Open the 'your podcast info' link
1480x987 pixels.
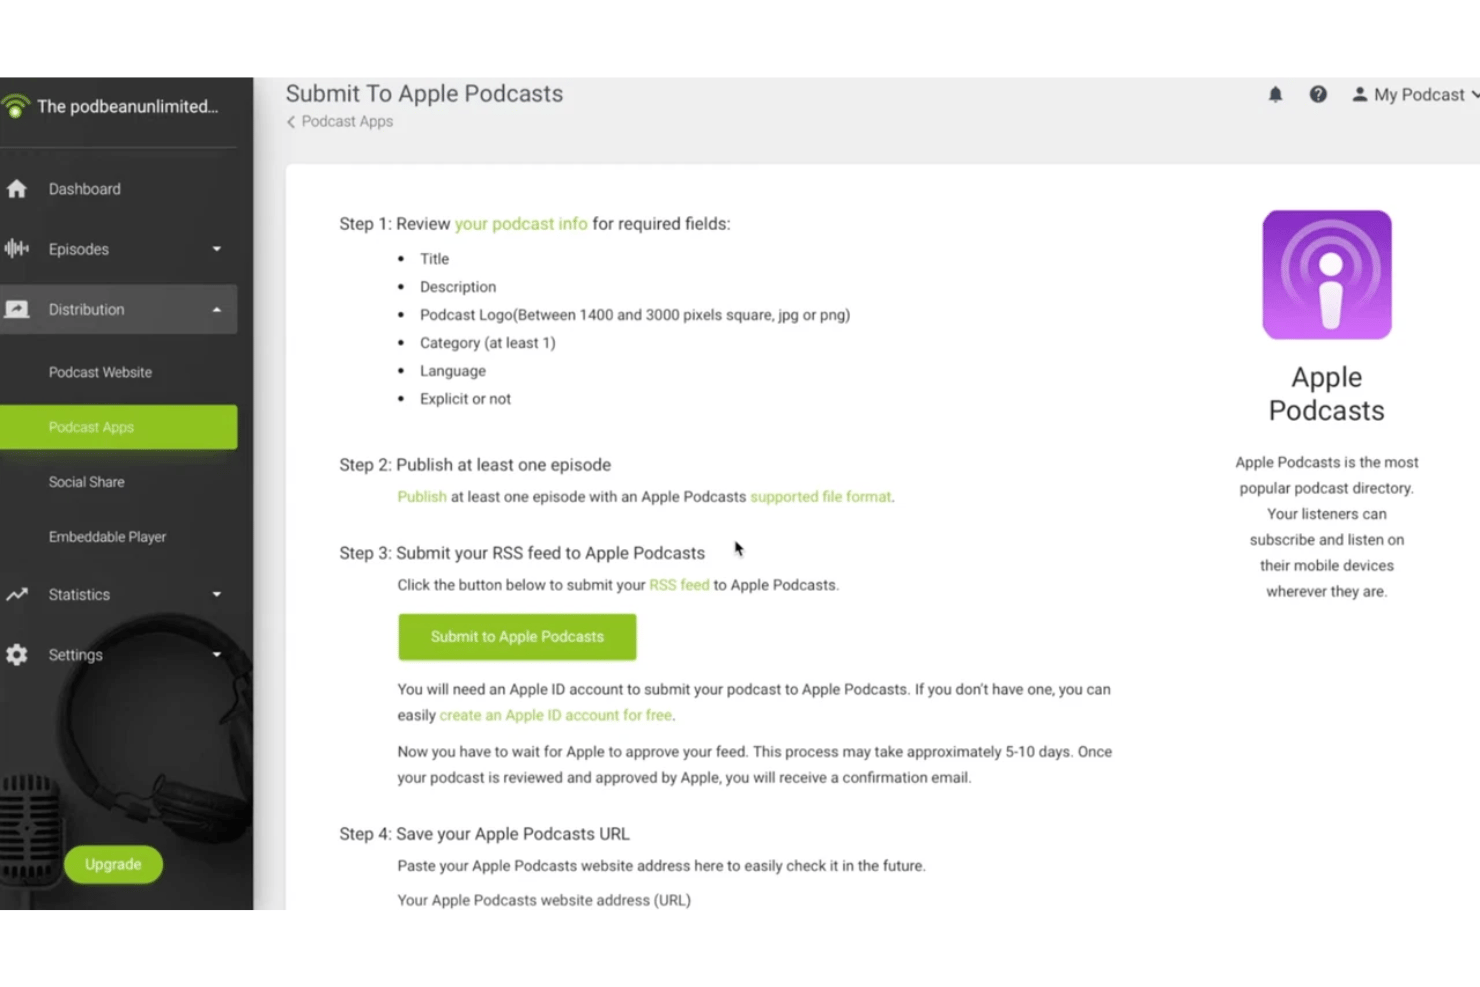point(521,224)
